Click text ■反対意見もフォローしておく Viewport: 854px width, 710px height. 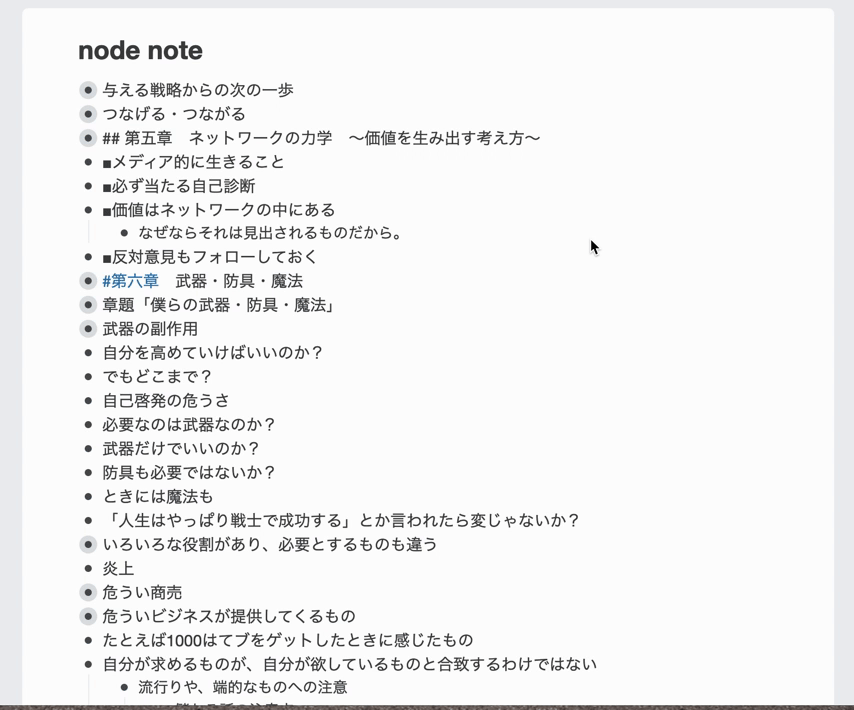coord(210,256)
